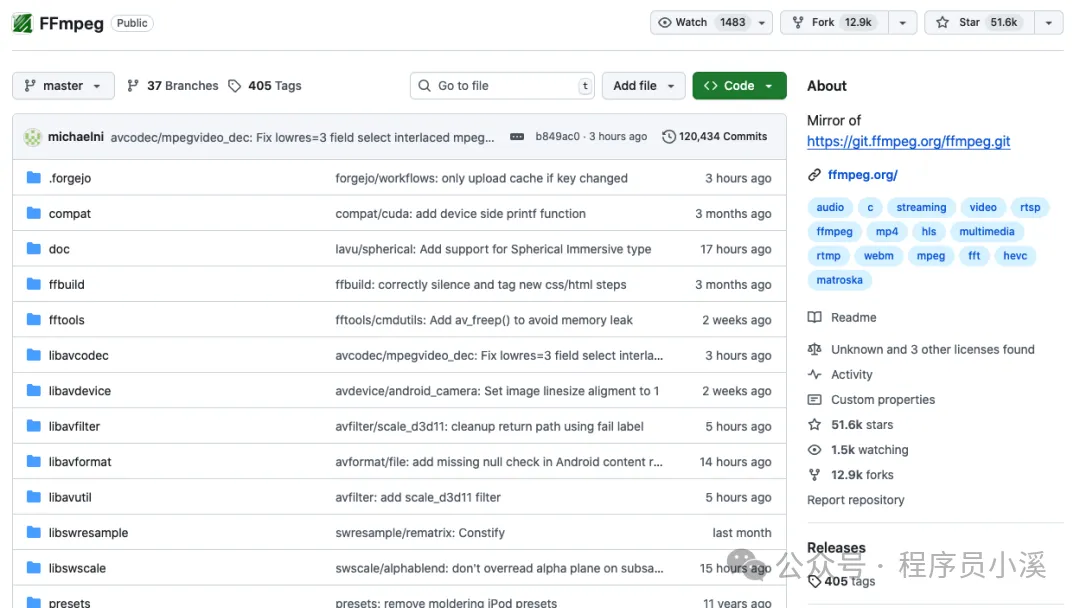Open the libavdevice folder icon
Viewport: 1080px width, 608px height.
click(x=34, y=390)
